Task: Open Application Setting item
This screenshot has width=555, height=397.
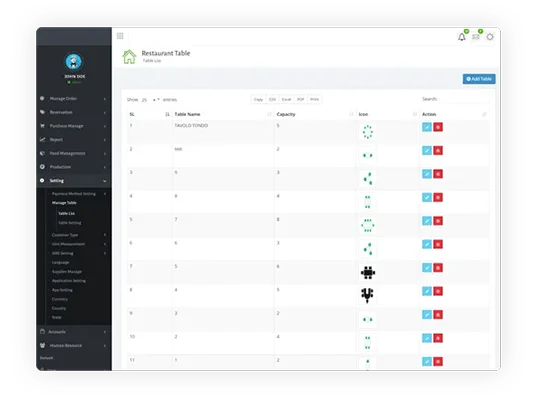Action: (x=69, y=281)
